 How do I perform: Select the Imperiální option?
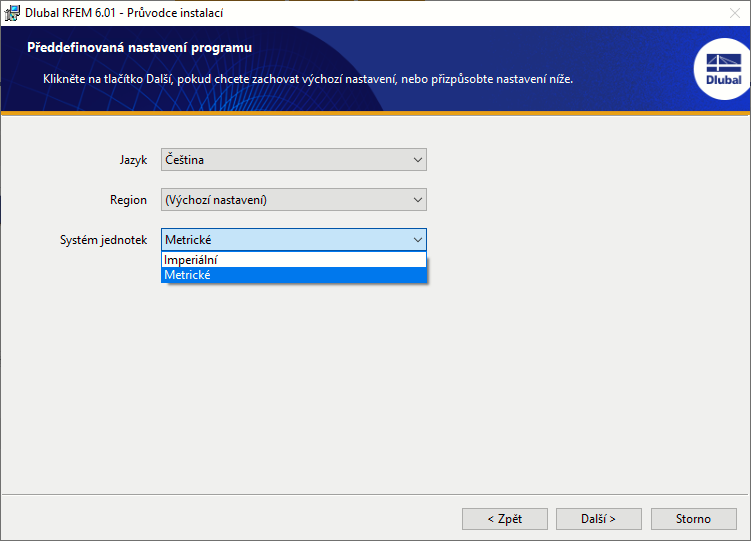[294, 260]
